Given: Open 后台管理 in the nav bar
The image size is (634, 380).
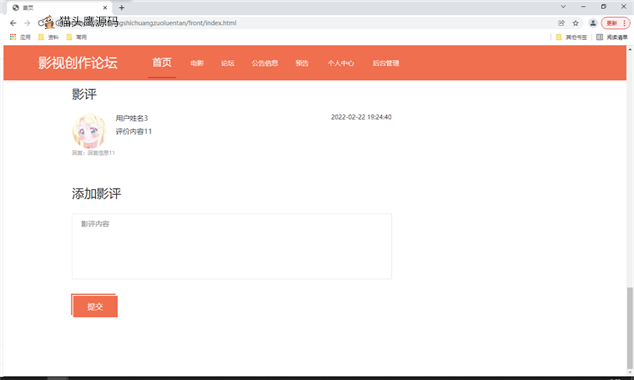Looking at the screenshot, I should point(386,63).
